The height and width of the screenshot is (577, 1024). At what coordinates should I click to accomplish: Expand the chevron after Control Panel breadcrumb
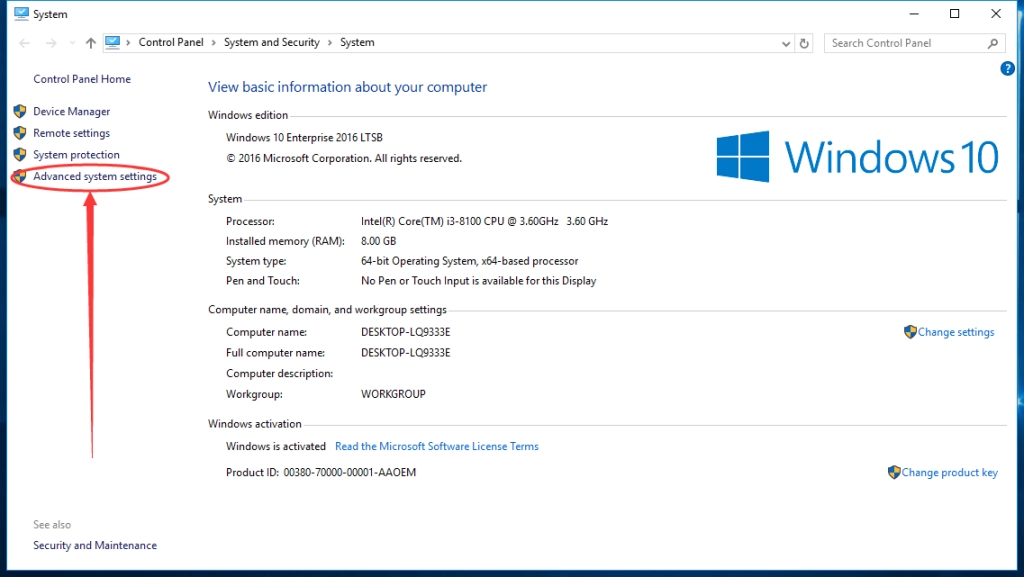(x=213, y=43)
